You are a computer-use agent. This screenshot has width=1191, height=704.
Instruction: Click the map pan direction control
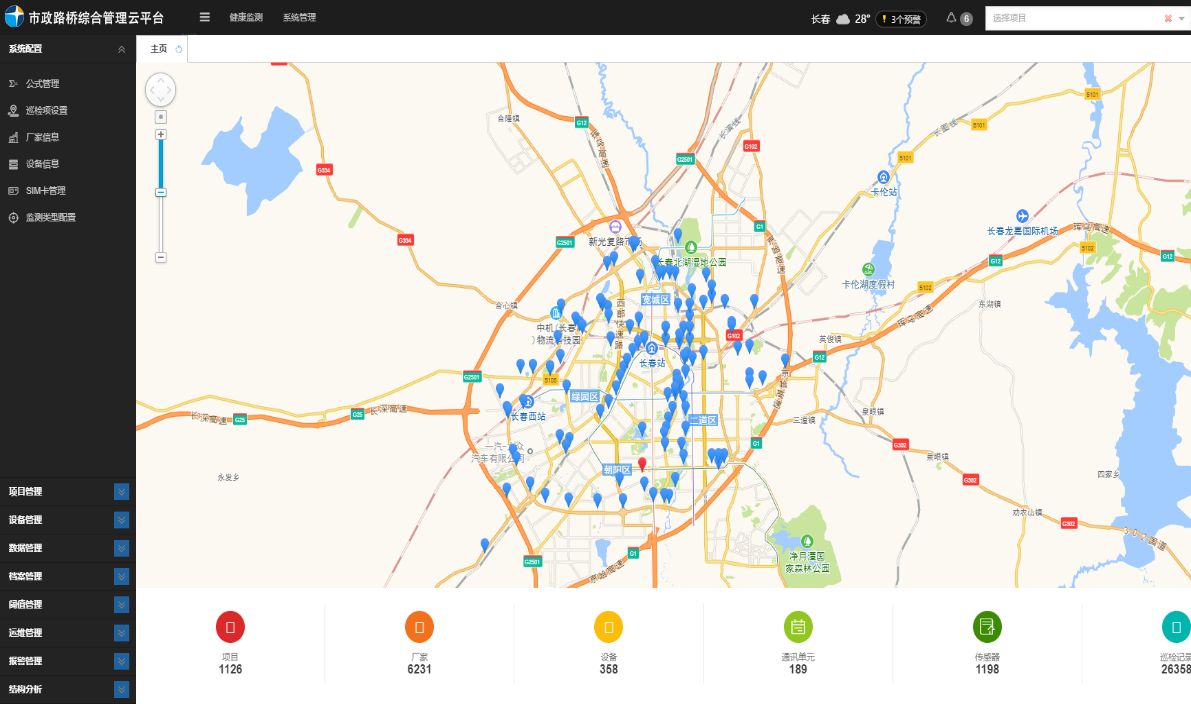tap(160, 90)
